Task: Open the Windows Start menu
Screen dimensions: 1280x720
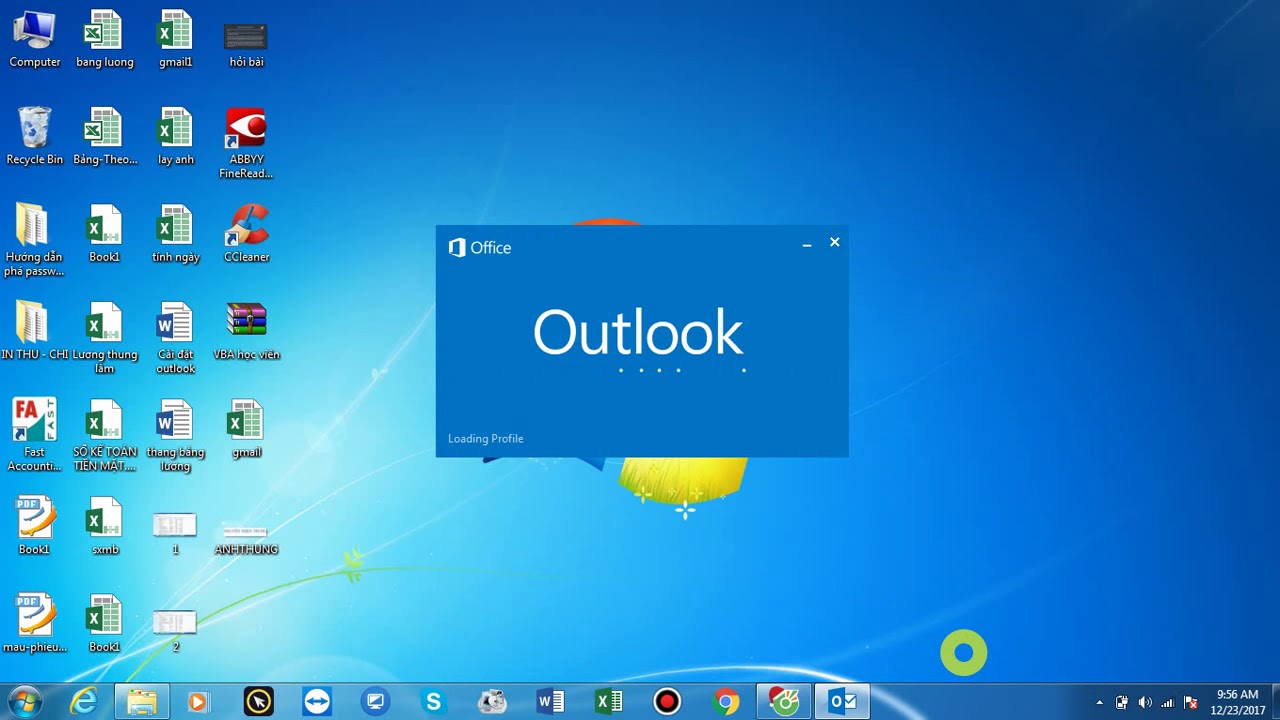Action: point(24,702)
